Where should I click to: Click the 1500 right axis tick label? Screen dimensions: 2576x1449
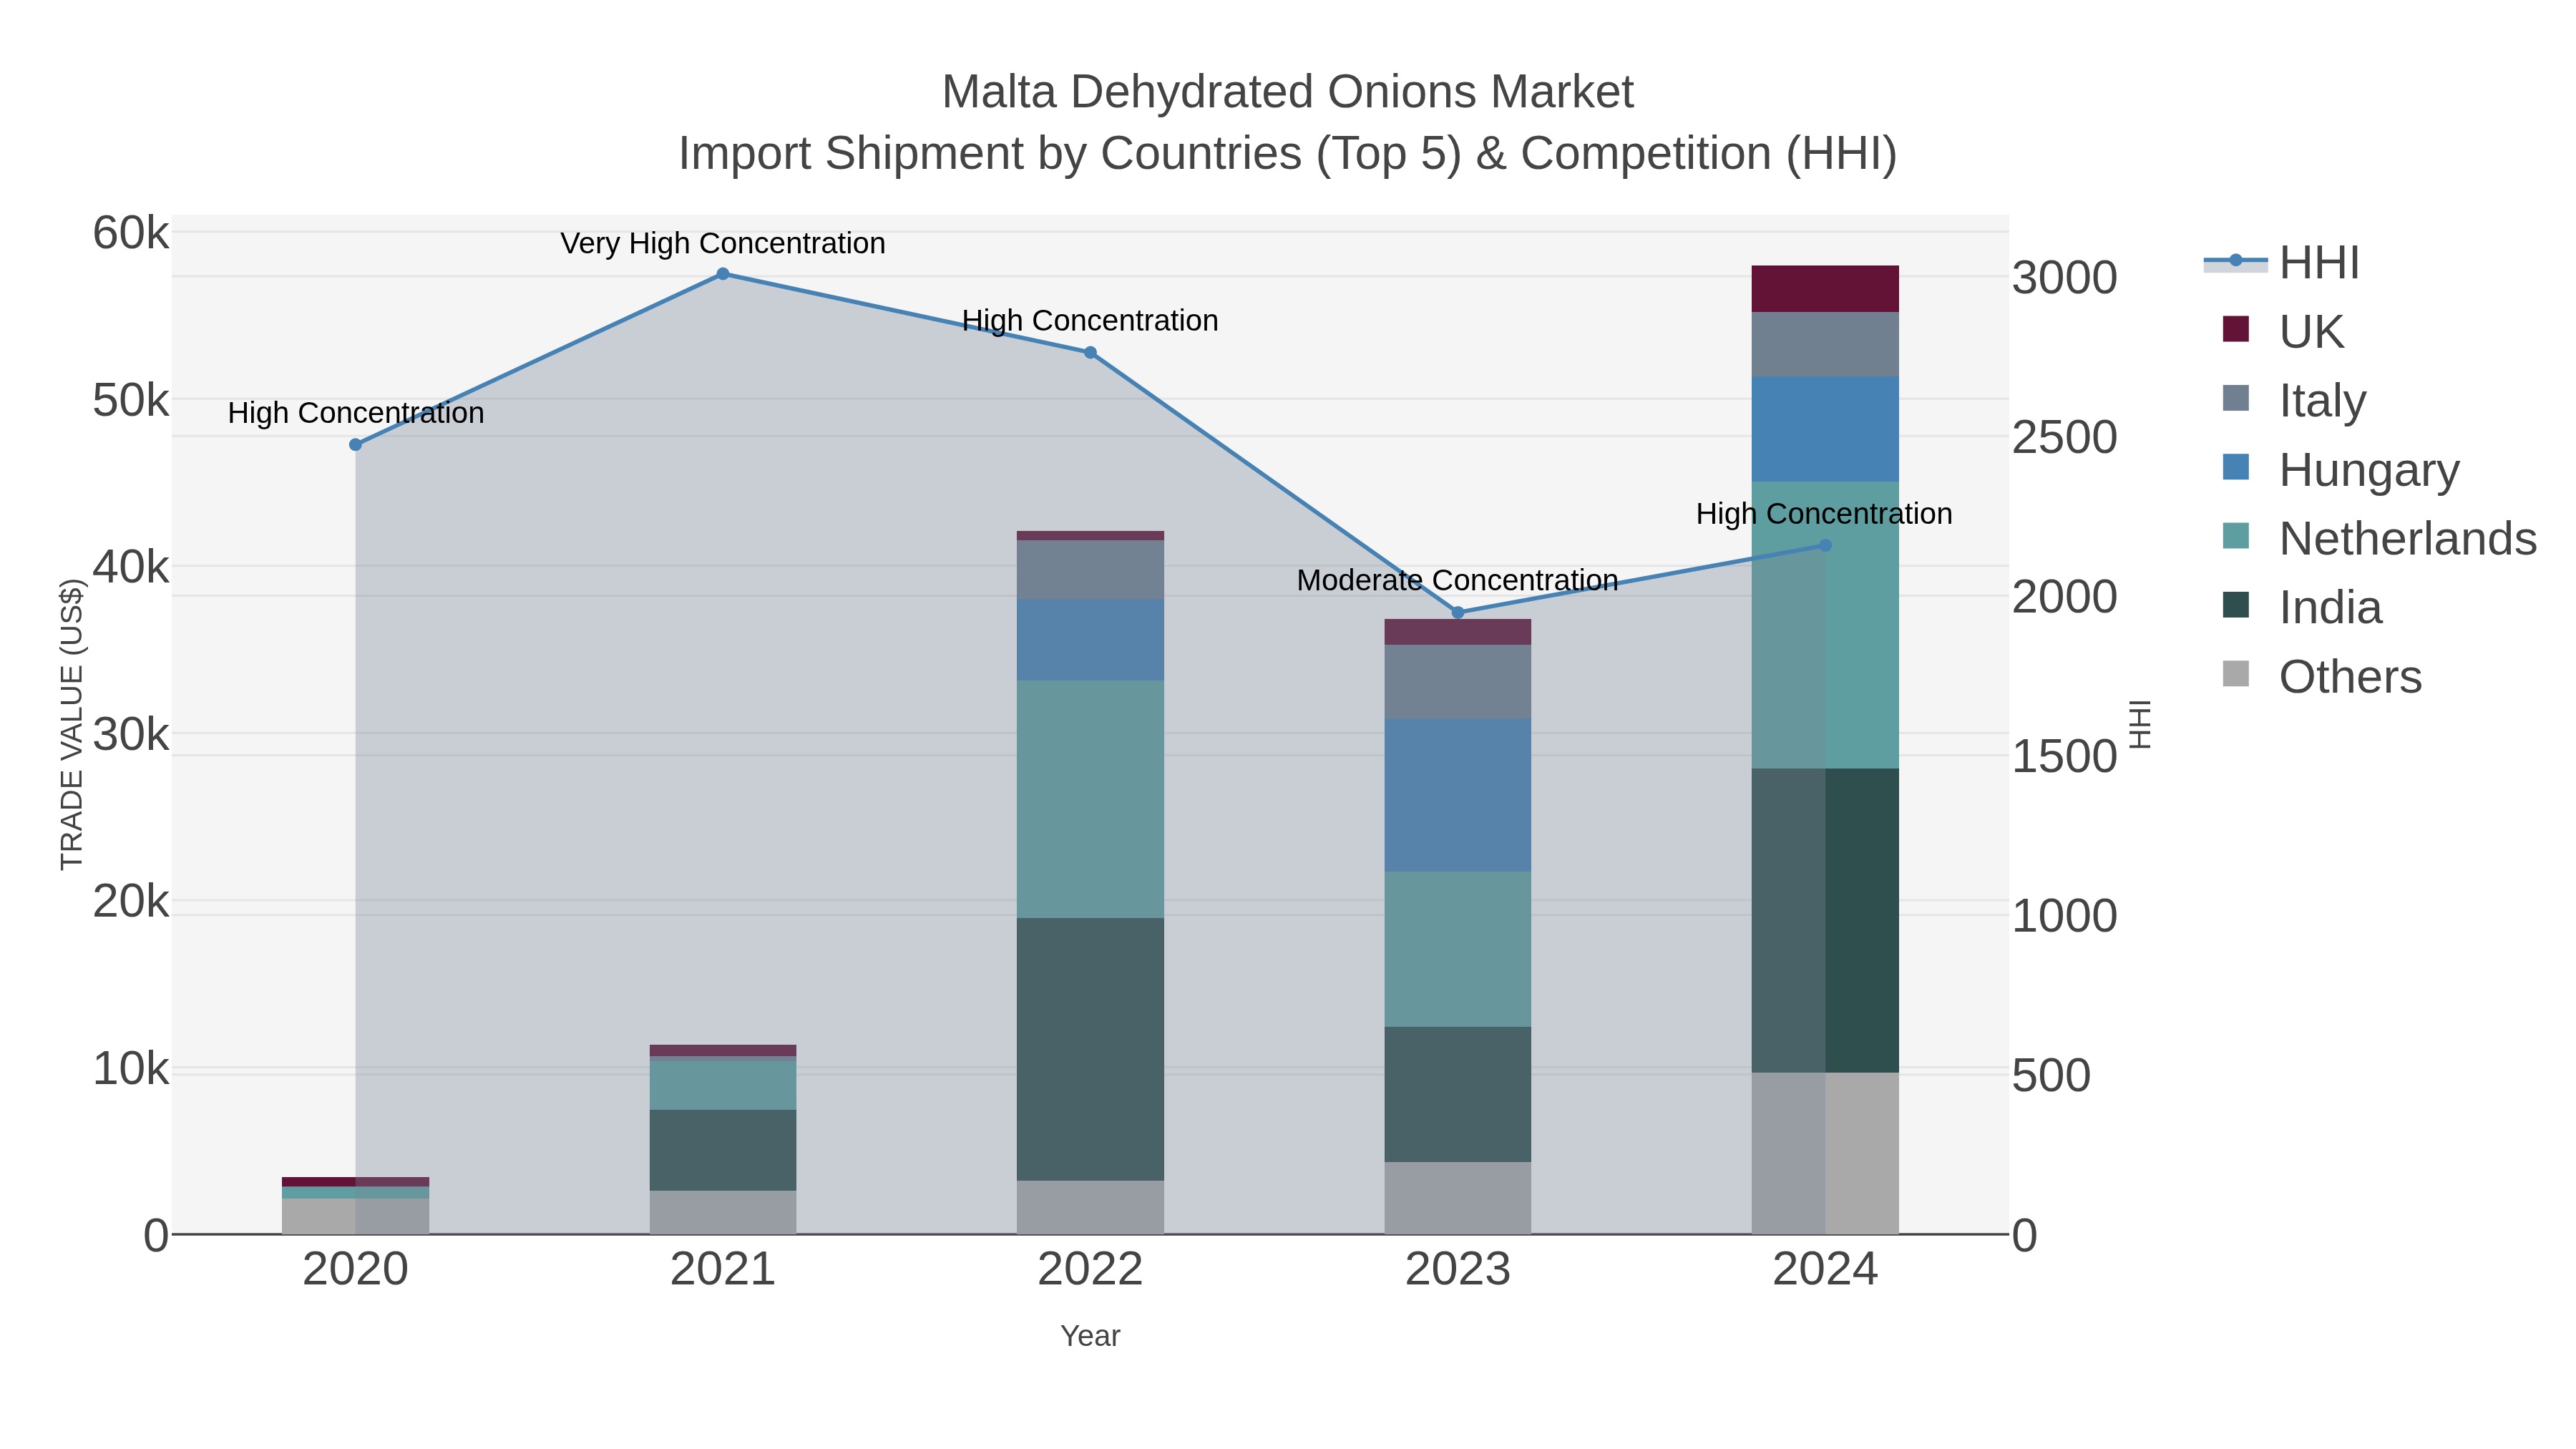tap(2064, 756)
